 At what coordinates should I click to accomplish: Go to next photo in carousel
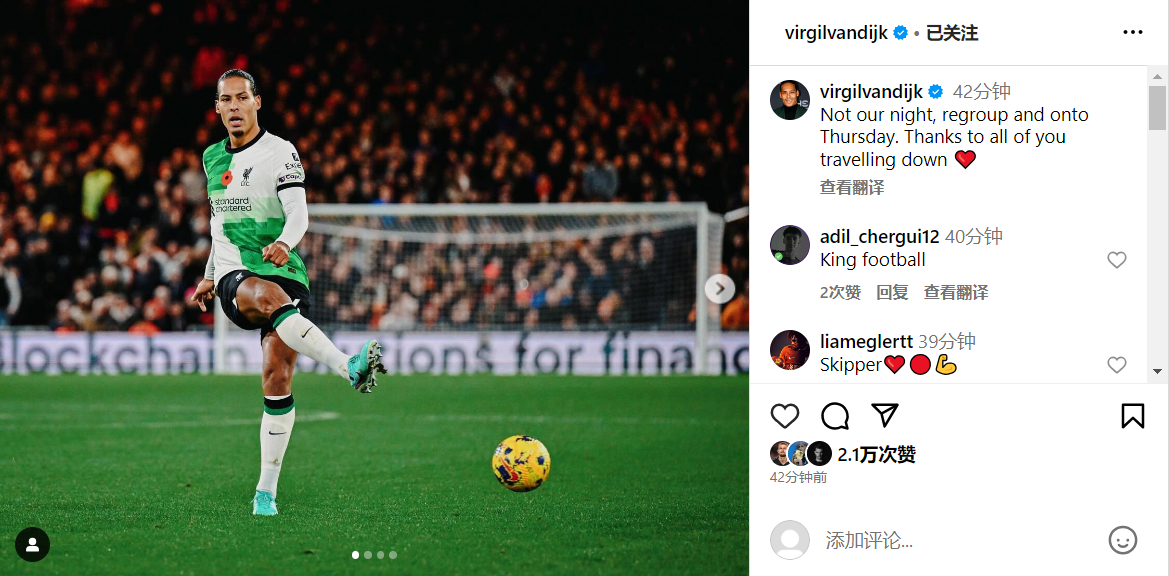(x=719, y=288)
